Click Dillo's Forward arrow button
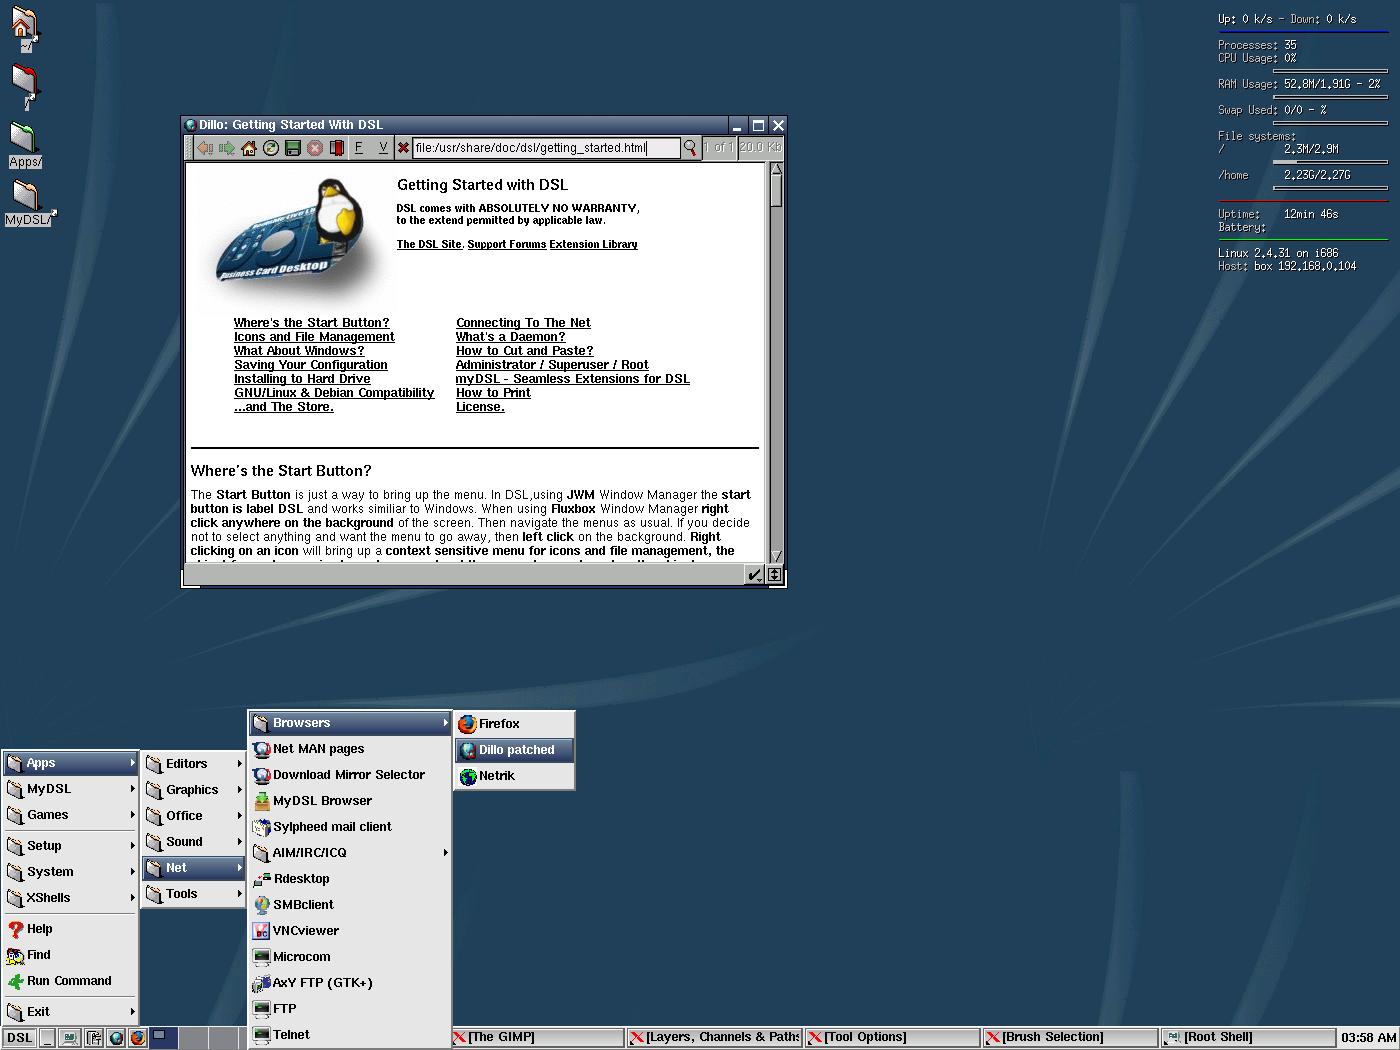 point(227,148)
